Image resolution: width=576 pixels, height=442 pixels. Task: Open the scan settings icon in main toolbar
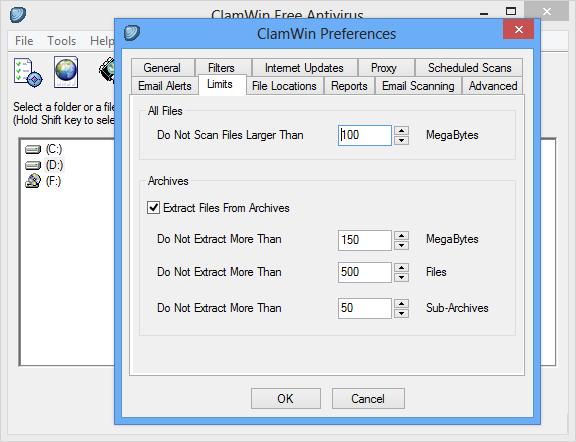click(28, 72)
